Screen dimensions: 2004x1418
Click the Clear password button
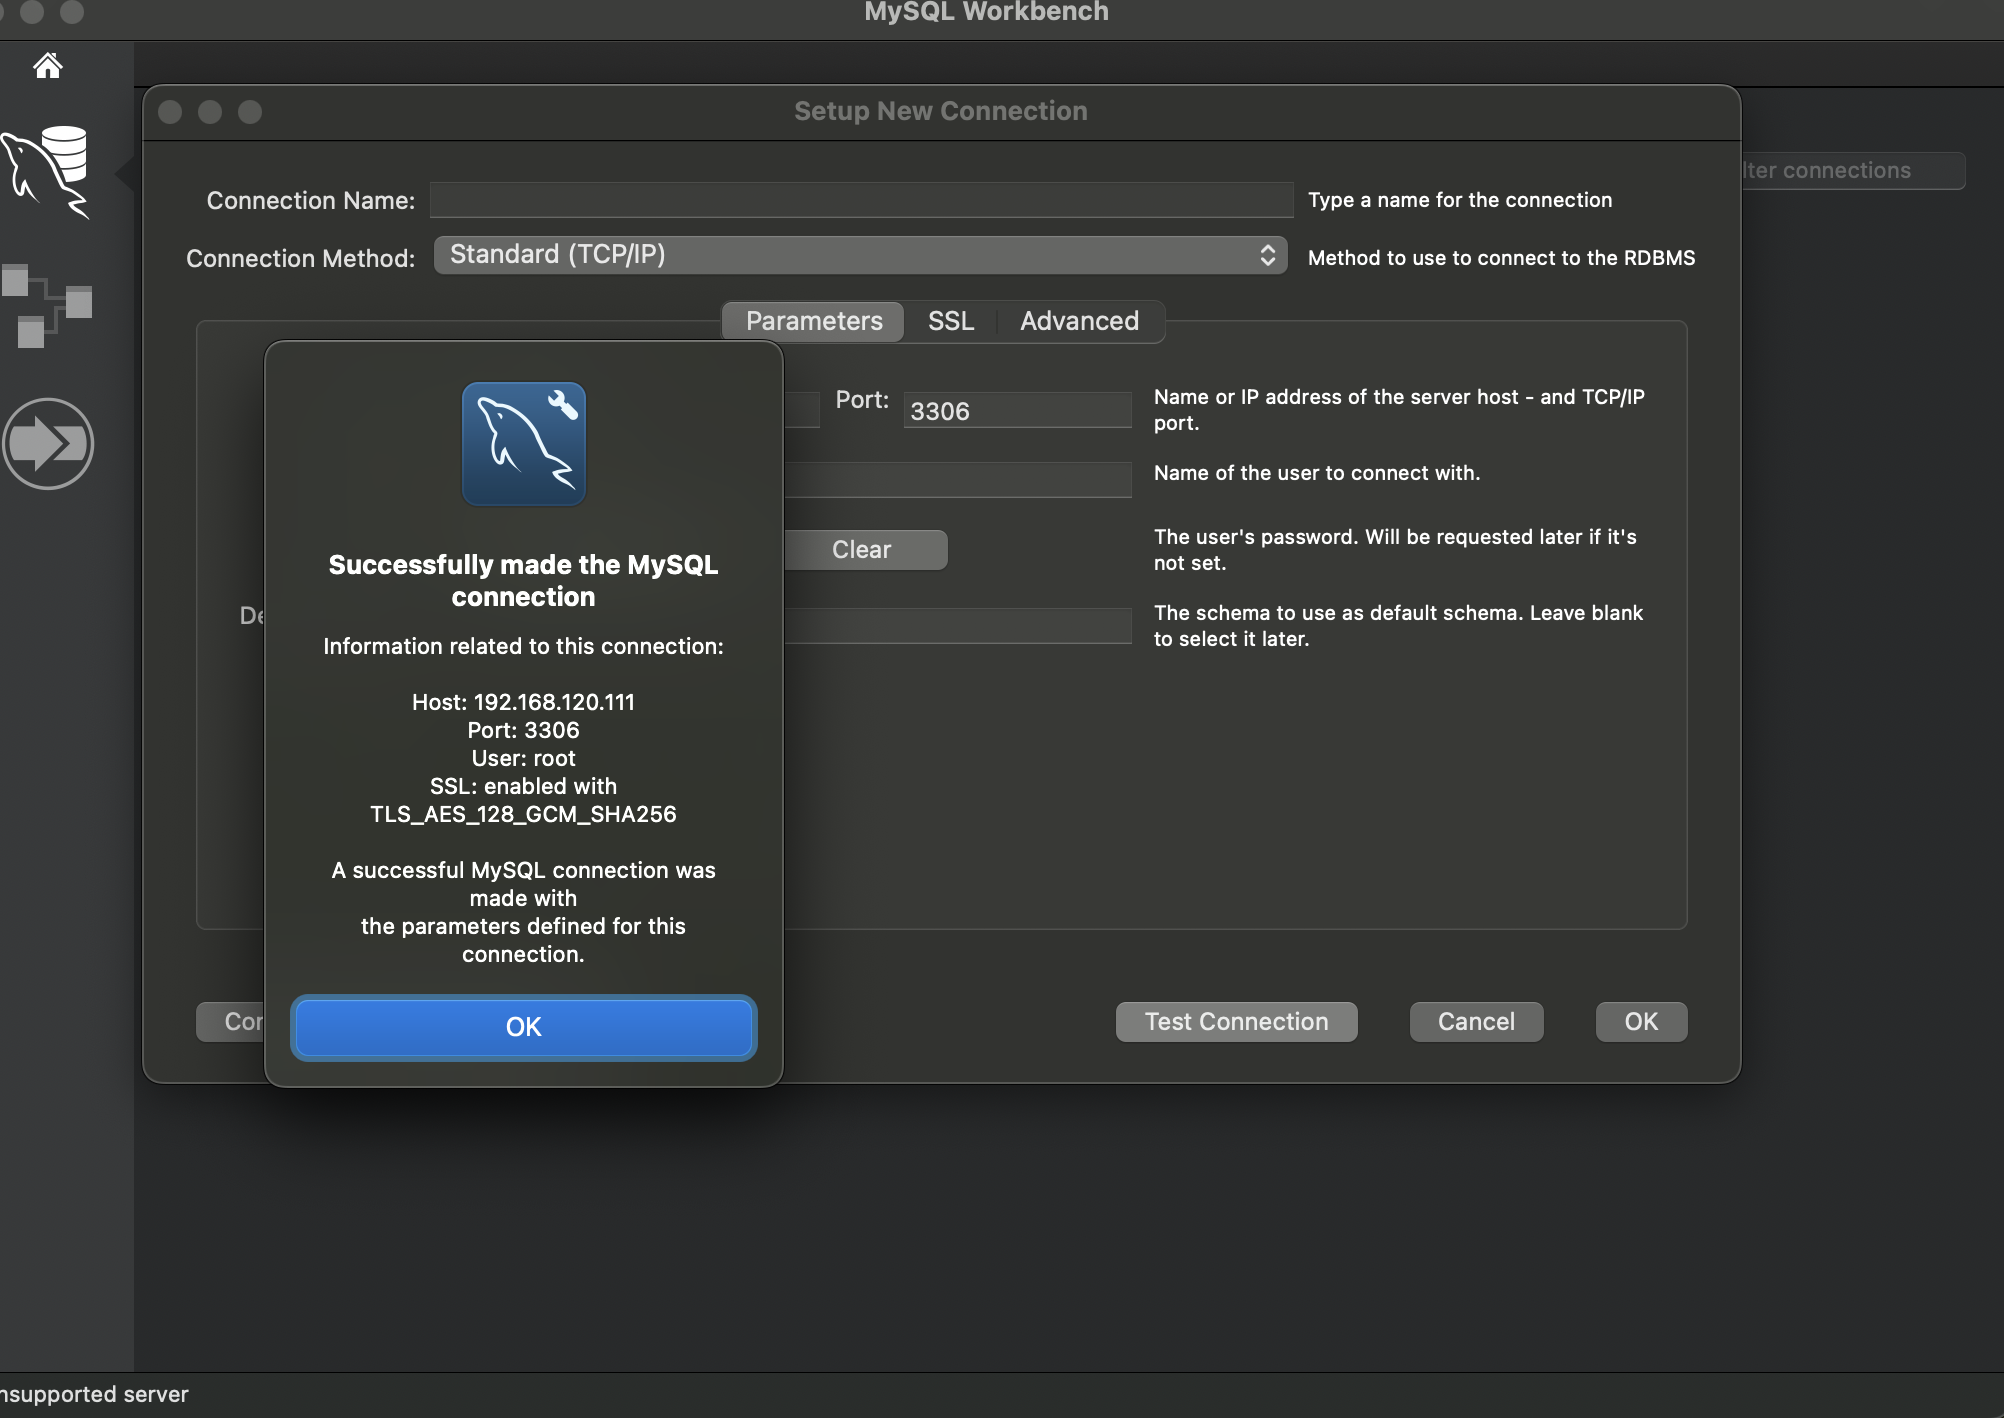click(x=864, y=550)
